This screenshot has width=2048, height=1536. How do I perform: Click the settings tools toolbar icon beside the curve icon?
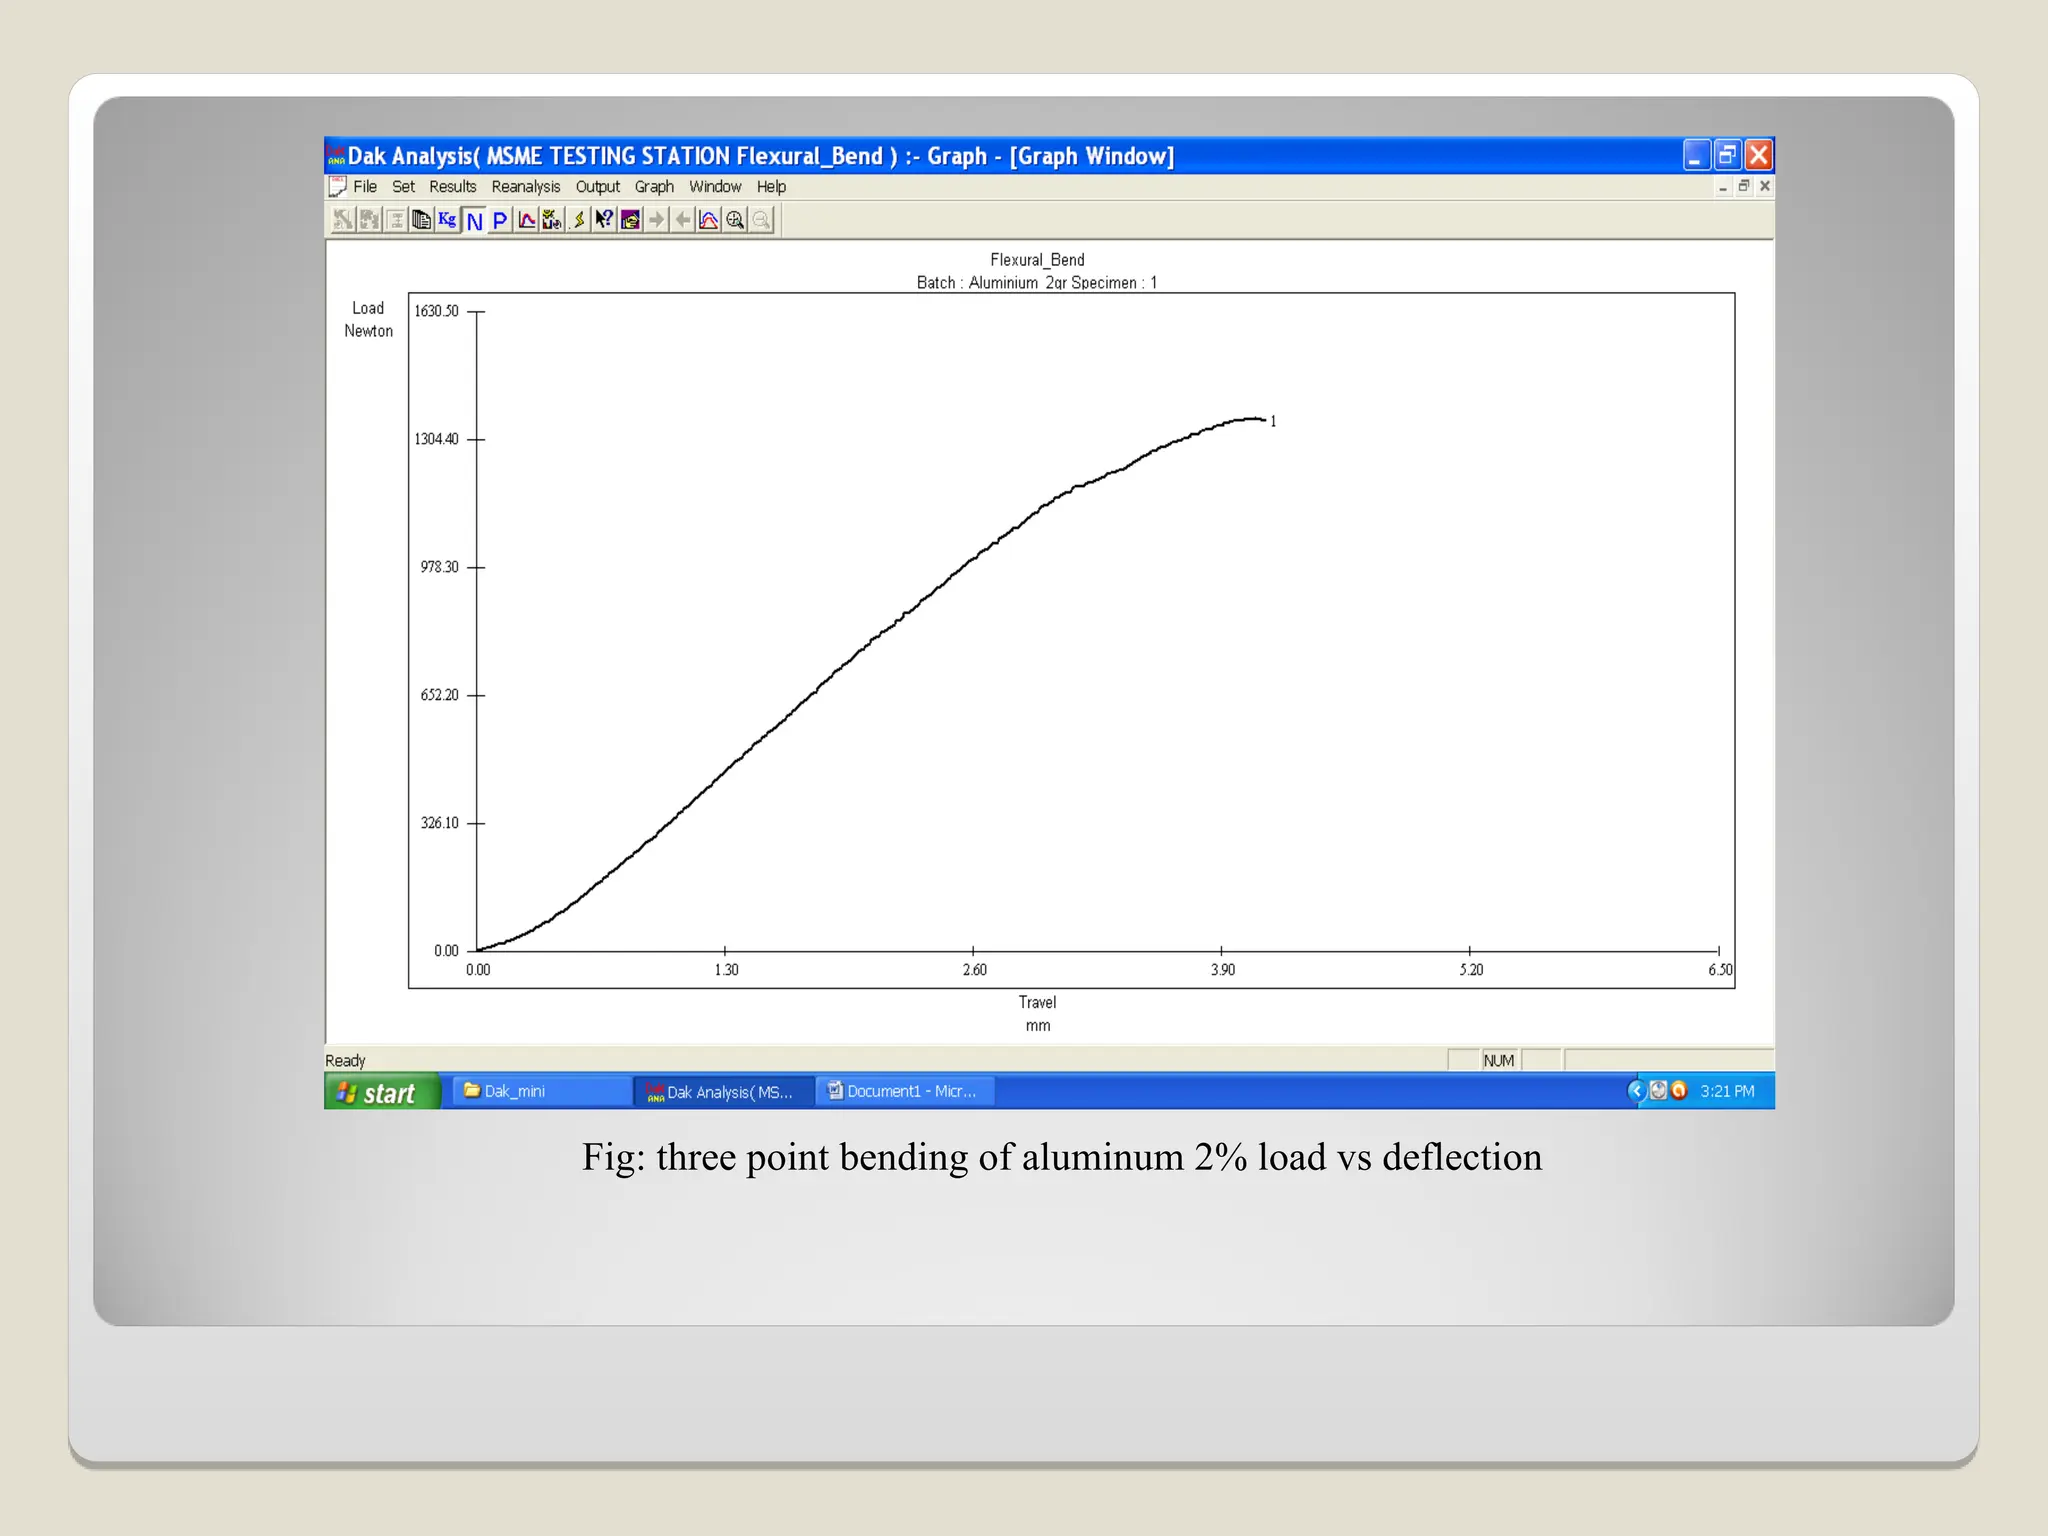(x=552, y=220)
